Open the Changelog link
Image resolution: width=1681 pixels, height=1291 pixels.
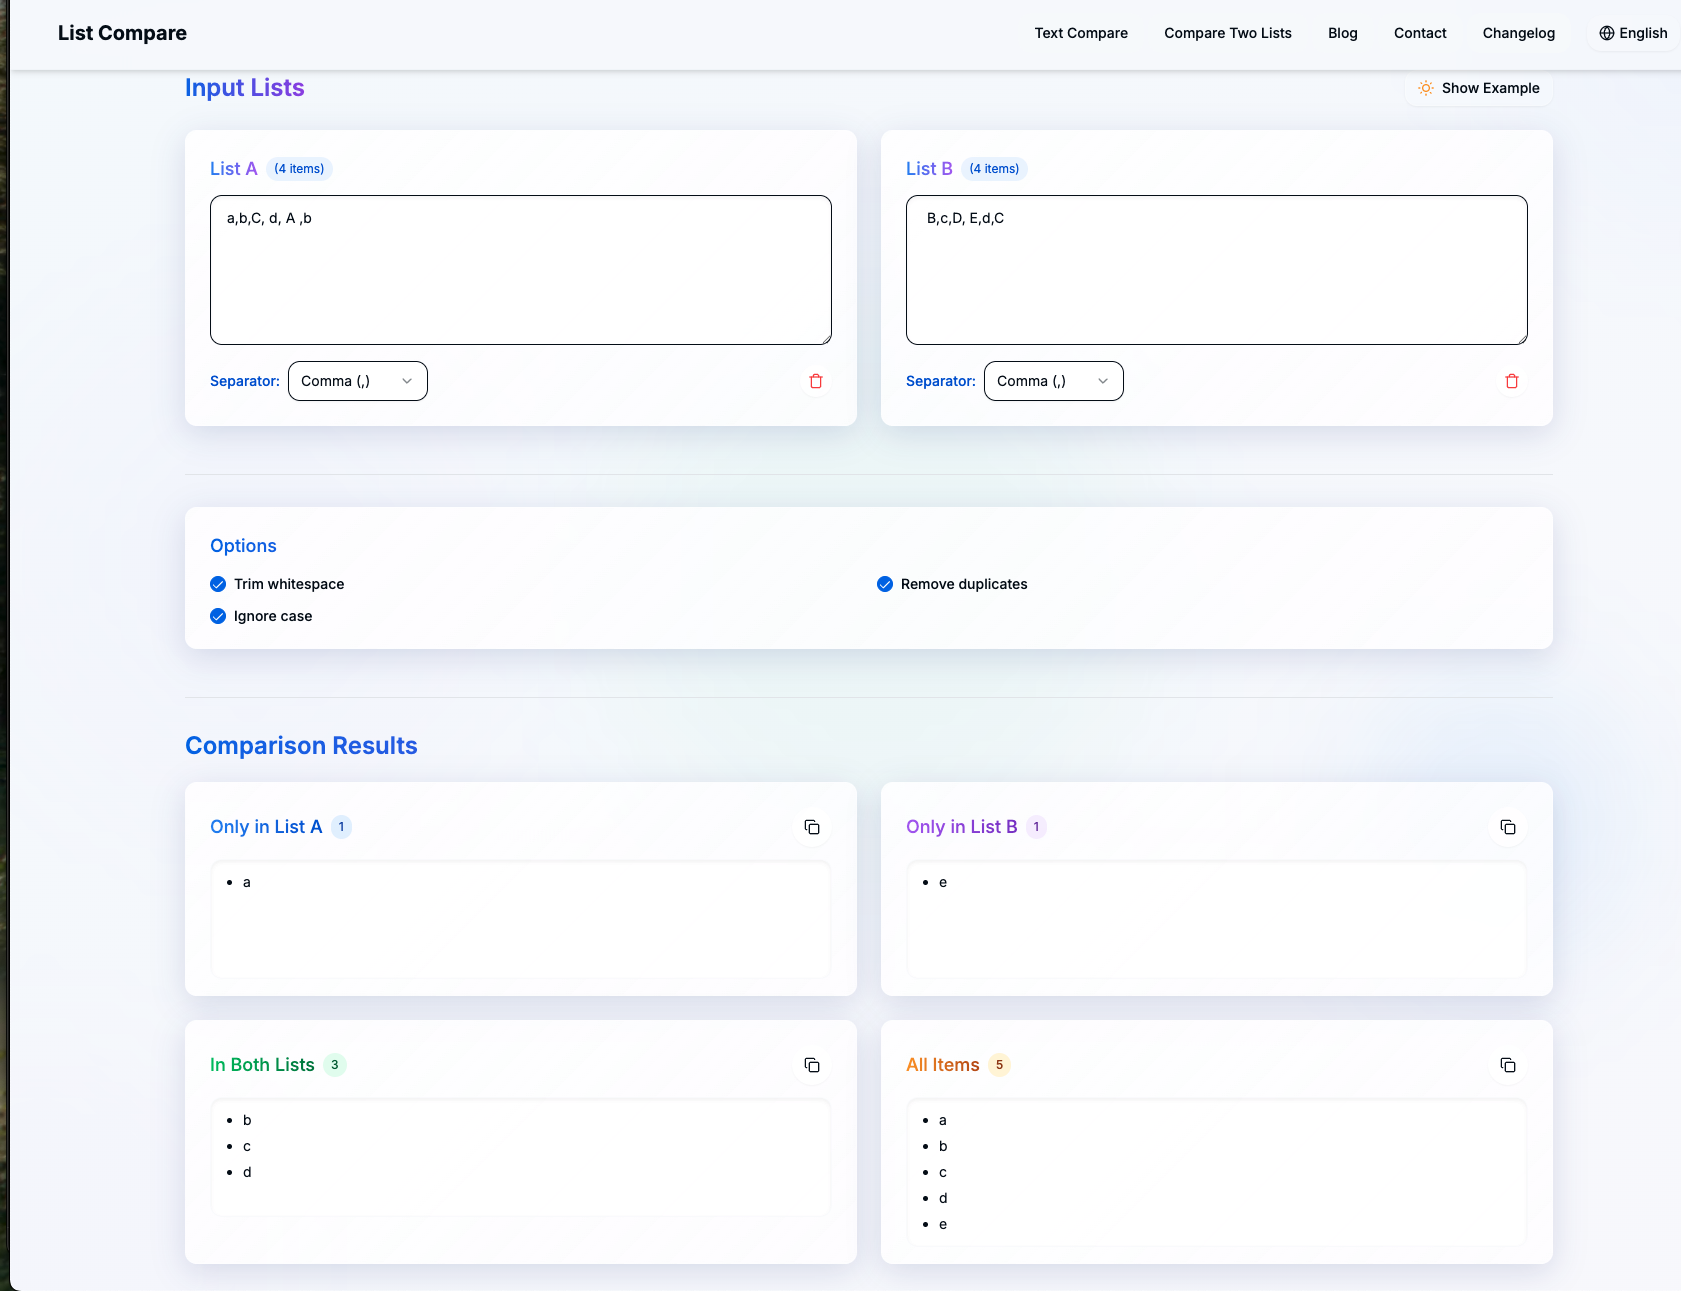point(1518,33)
